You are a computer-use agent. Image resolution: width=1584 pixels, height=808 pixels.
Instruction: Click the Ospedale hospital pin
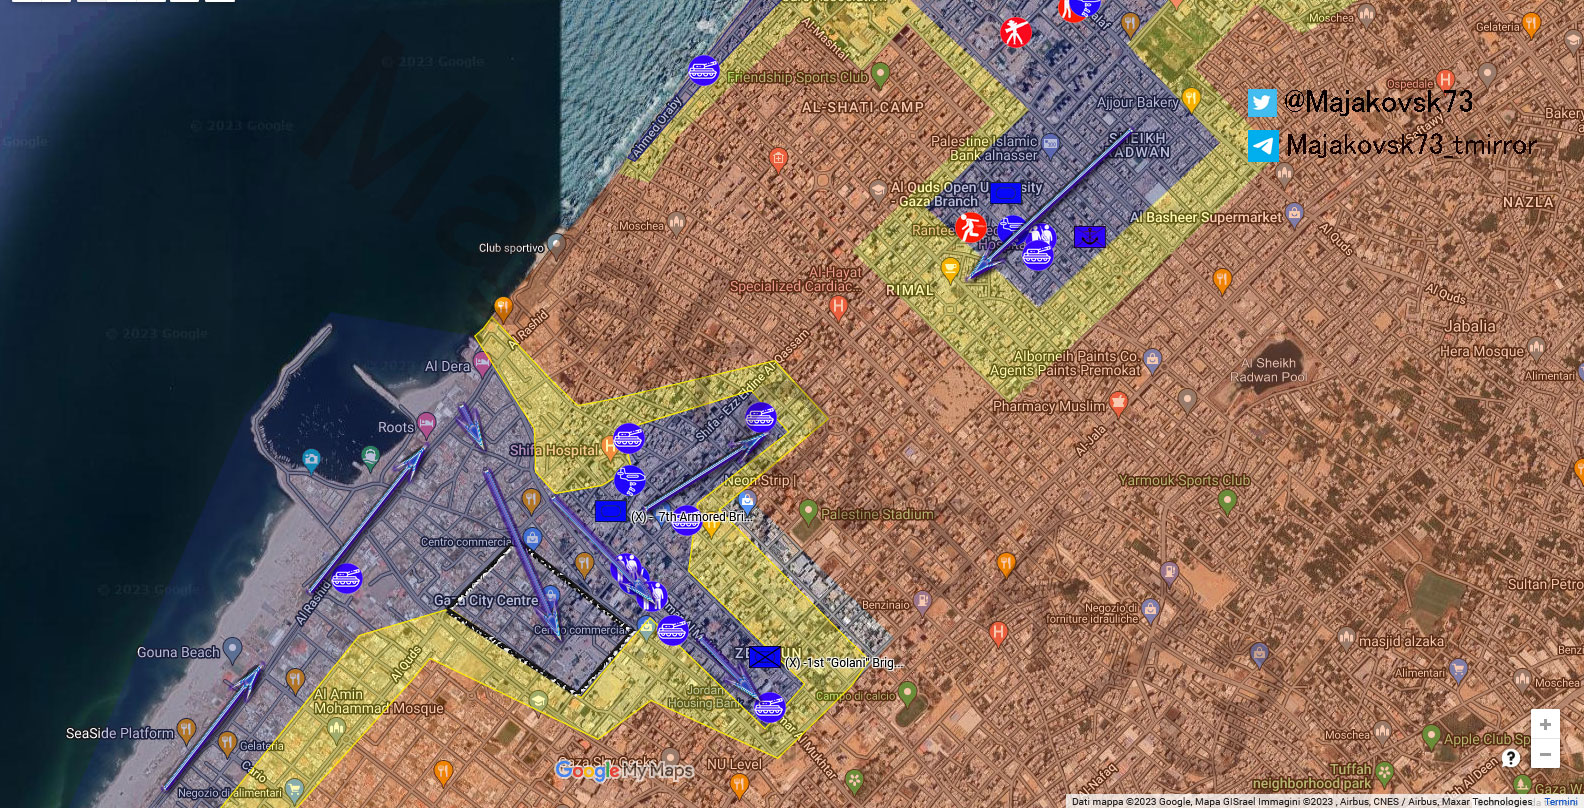[1444, 80]
